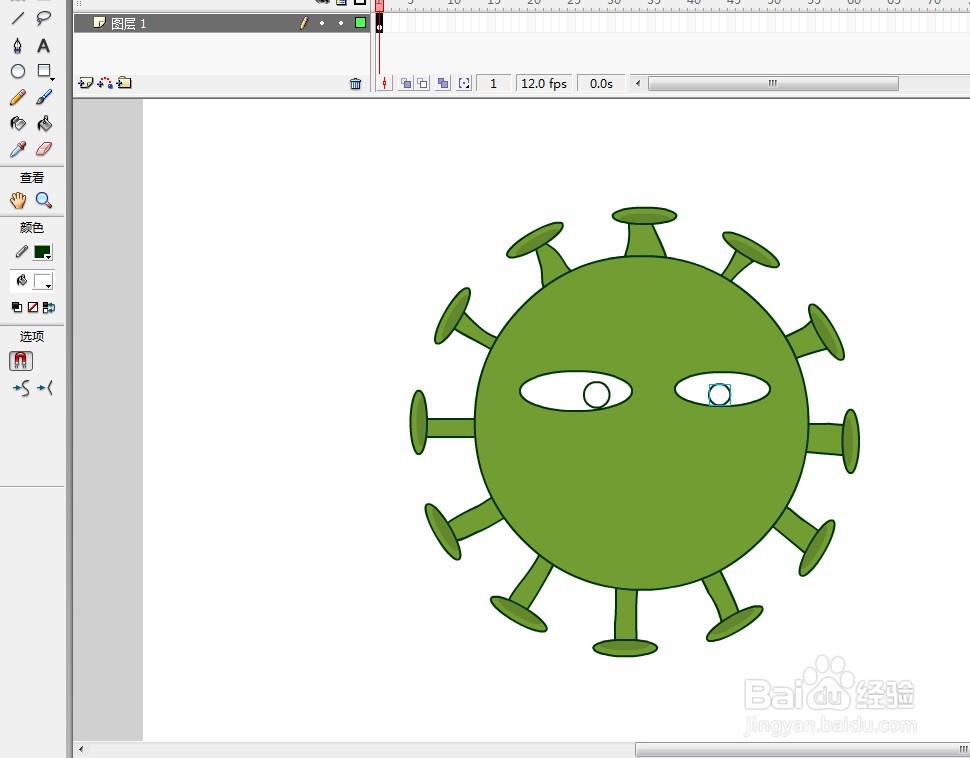Toggle Onion Skin Outlines

point(423,83)
